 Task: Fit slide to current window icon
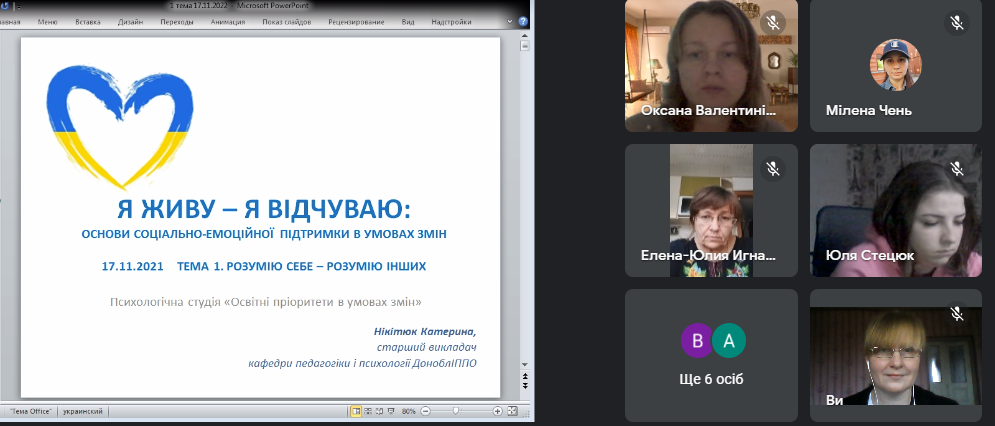(512, 411)
